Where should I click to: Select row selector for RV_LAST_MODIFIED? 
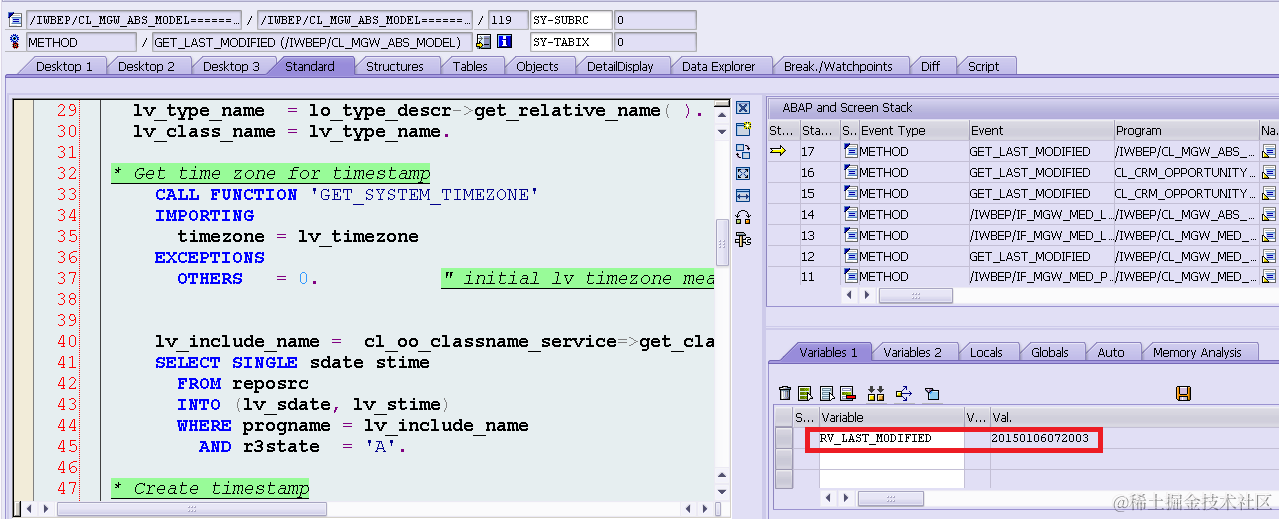(x=784, y=438)
